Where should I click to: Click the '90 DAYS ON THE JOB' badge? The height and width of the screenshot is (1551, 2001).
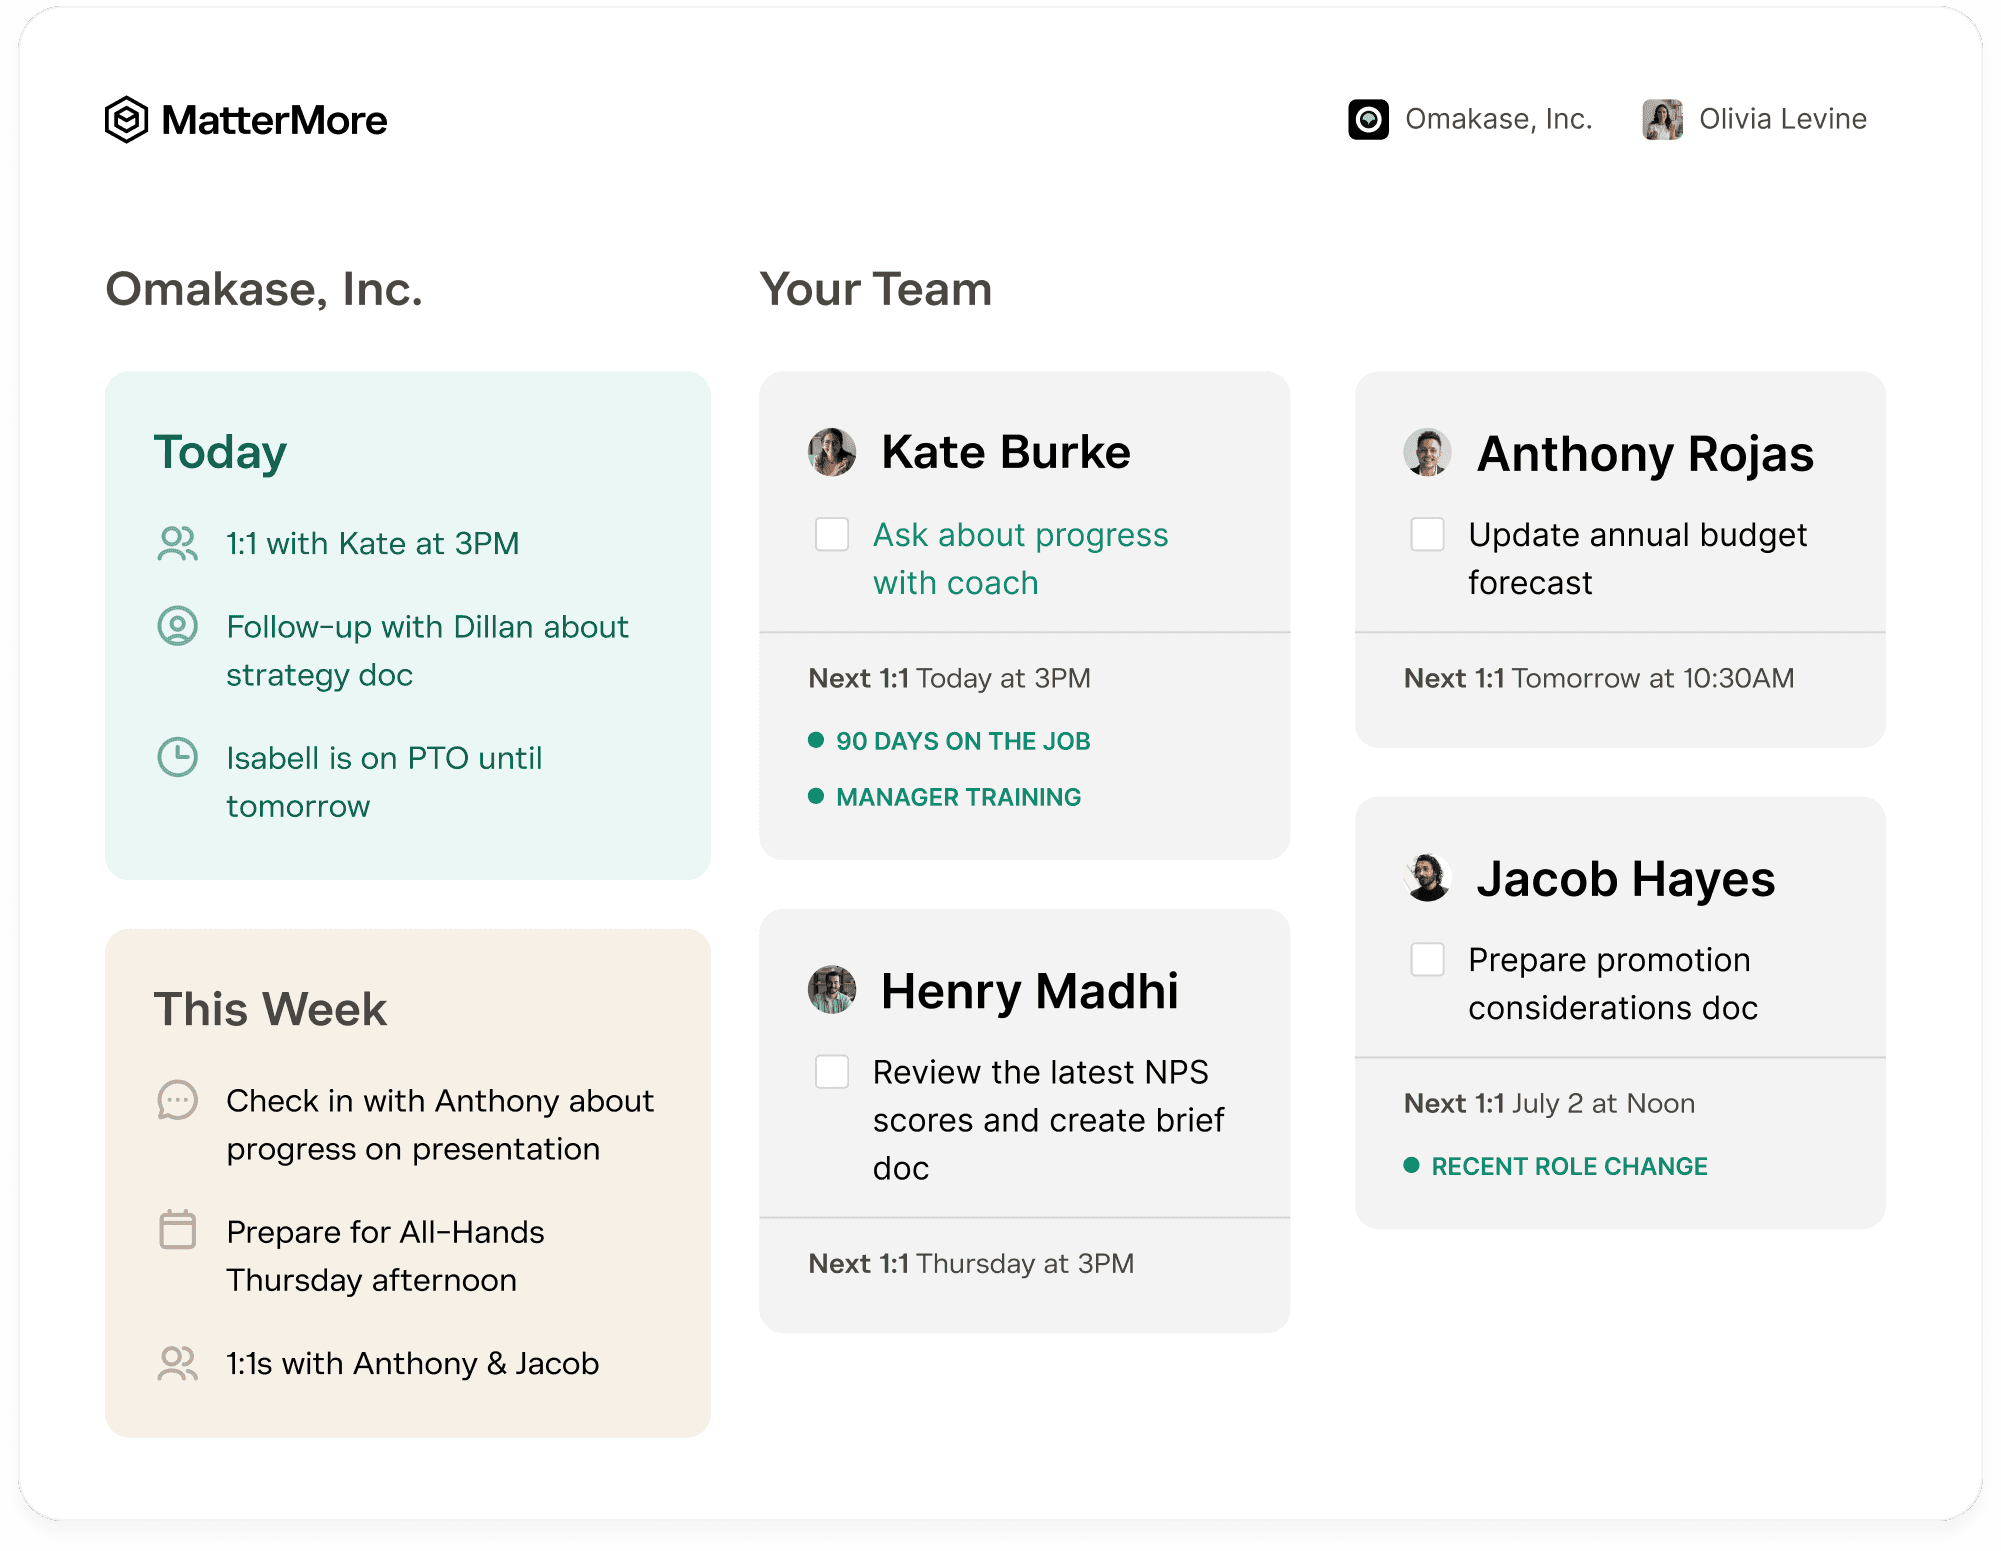[x=950, y=741]
